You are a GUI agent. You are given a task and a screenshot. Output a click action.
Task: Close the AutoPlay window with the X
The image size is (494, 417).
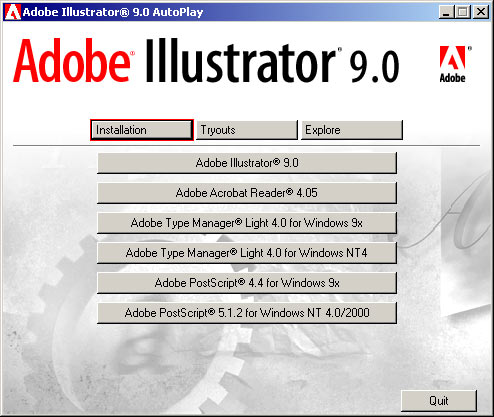[x=481, y=12]
